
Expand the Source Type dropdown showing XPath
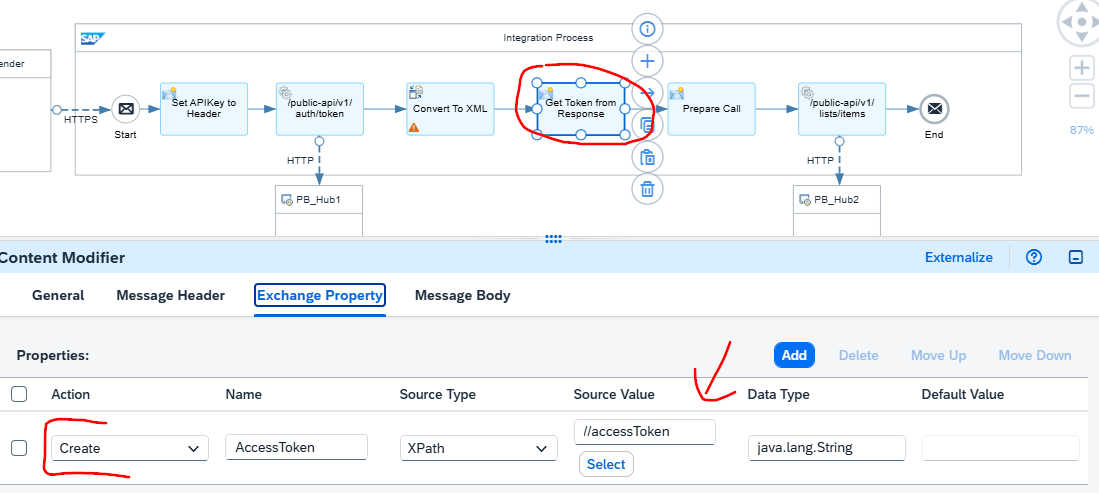click(477, 448)
